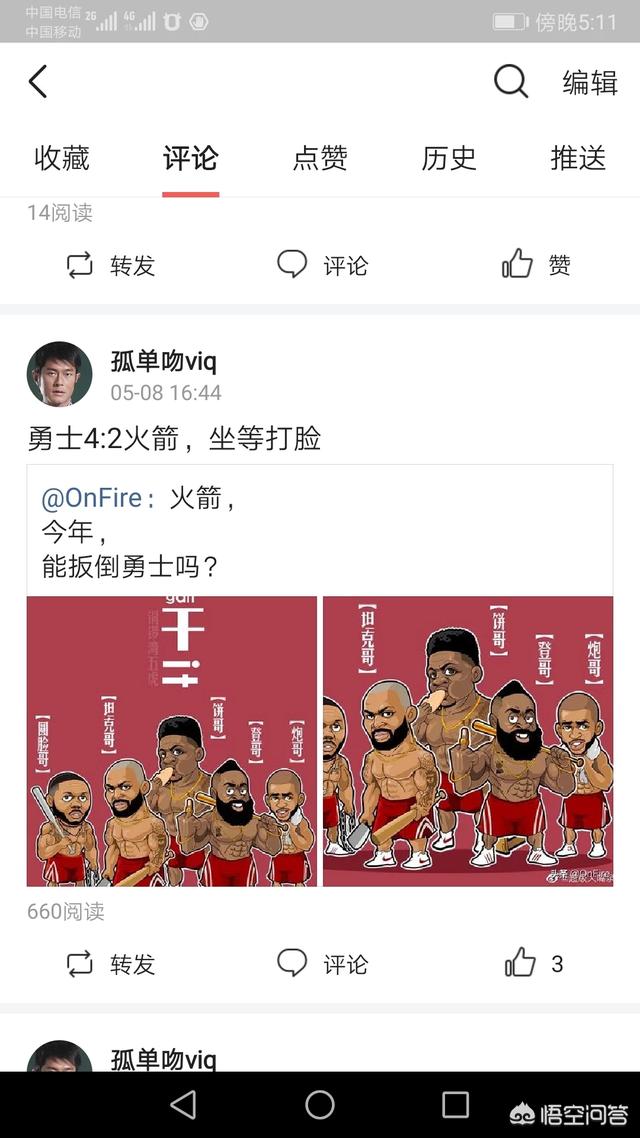
Task: Select the 评论 tab
Action: [190, 157]
